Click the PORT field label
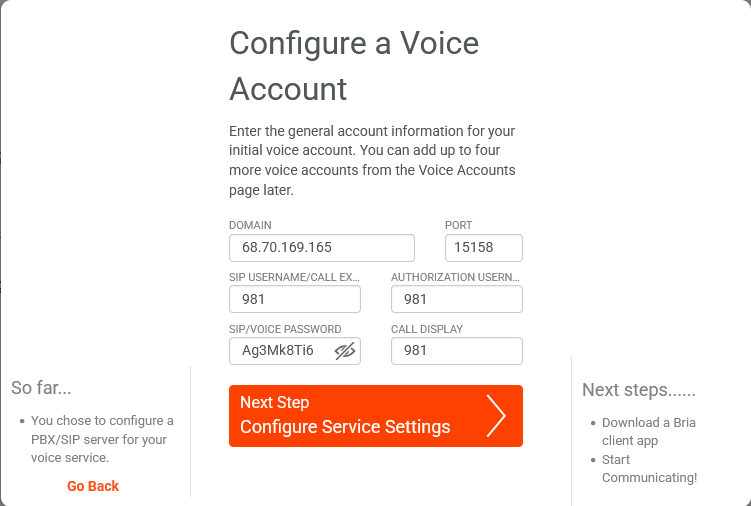 pos(458,225)
